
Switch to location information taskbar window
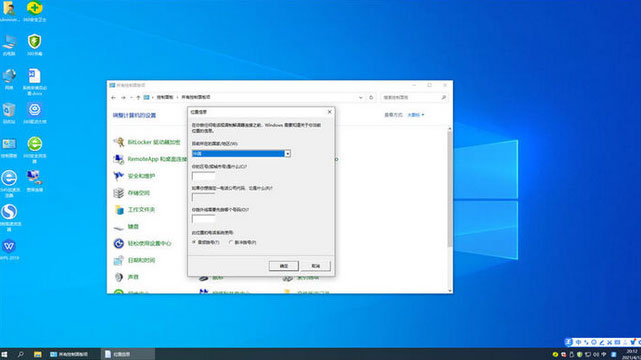pos(128,354)
